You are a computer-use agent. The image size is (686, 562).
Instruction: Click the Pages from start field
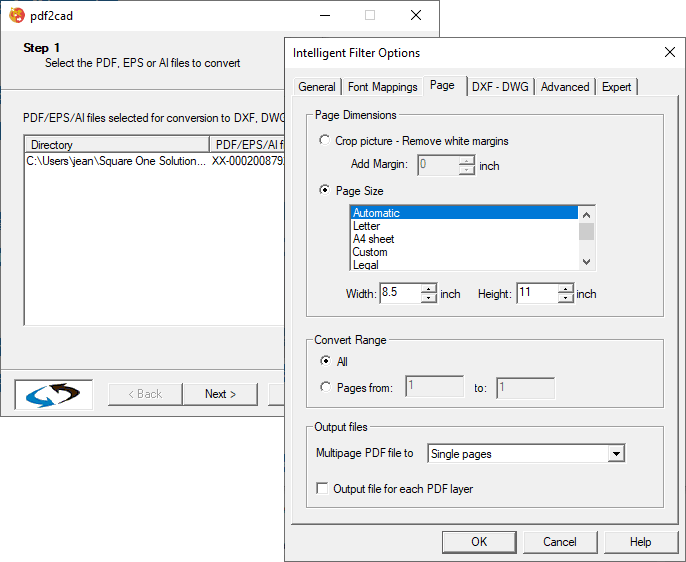coord(435,387)
